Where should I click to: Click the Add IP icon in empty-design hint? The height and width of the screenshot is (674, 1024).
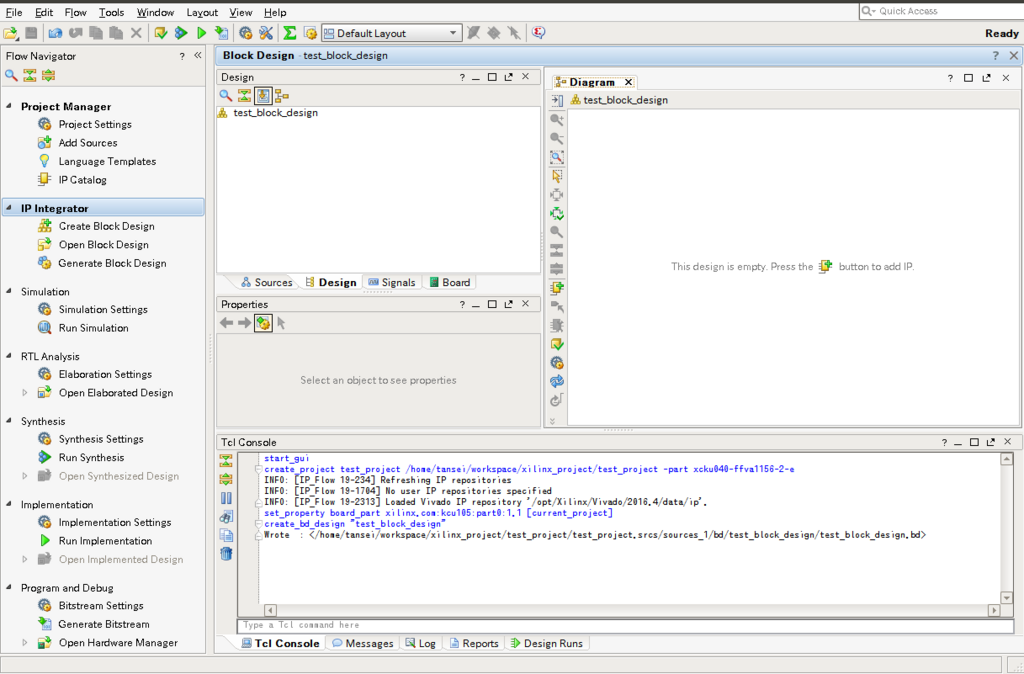825,266
